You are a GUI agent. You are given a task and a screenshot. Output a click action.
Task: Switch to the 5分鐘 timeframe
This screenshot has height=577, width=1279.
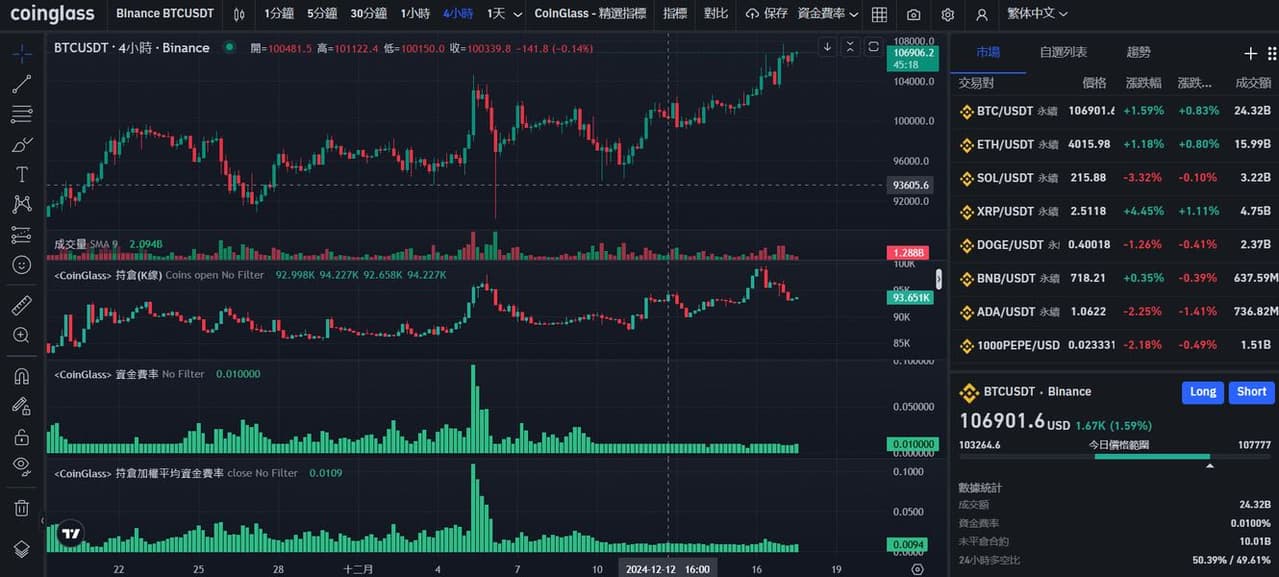322,14
